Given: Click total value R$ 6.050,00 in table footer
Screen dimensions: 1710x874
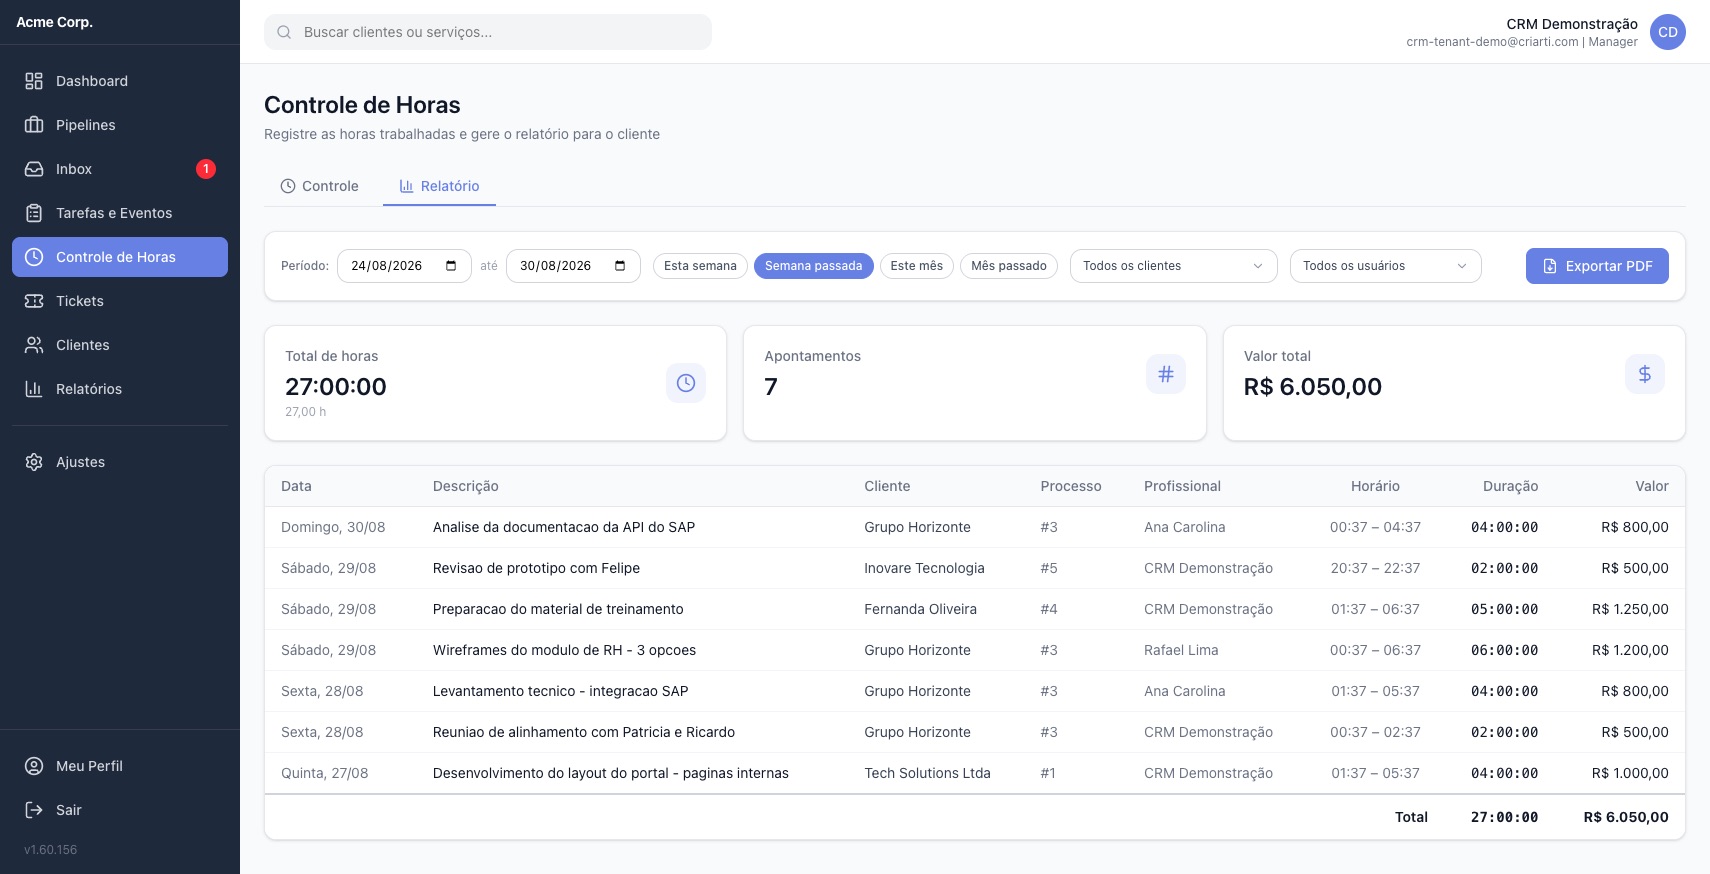Looking at the screenshot, I should click(x=1626, y=817).
